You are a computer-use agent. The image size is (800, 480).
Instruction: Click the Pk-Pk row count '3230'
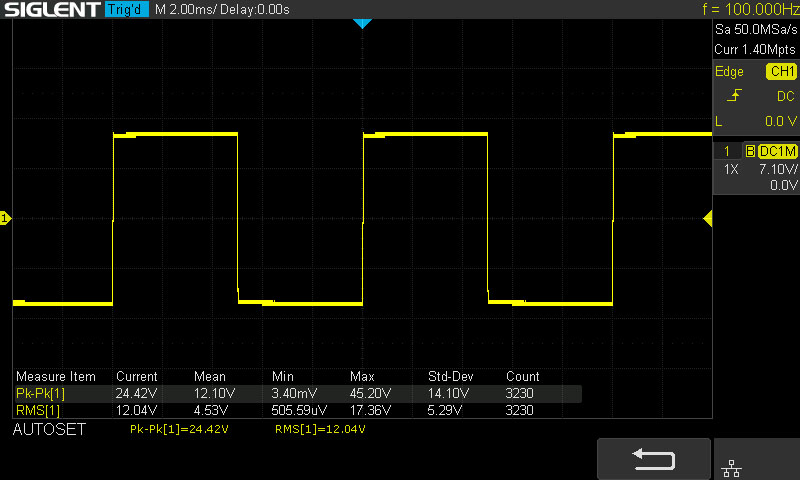[x=519, y=394]
